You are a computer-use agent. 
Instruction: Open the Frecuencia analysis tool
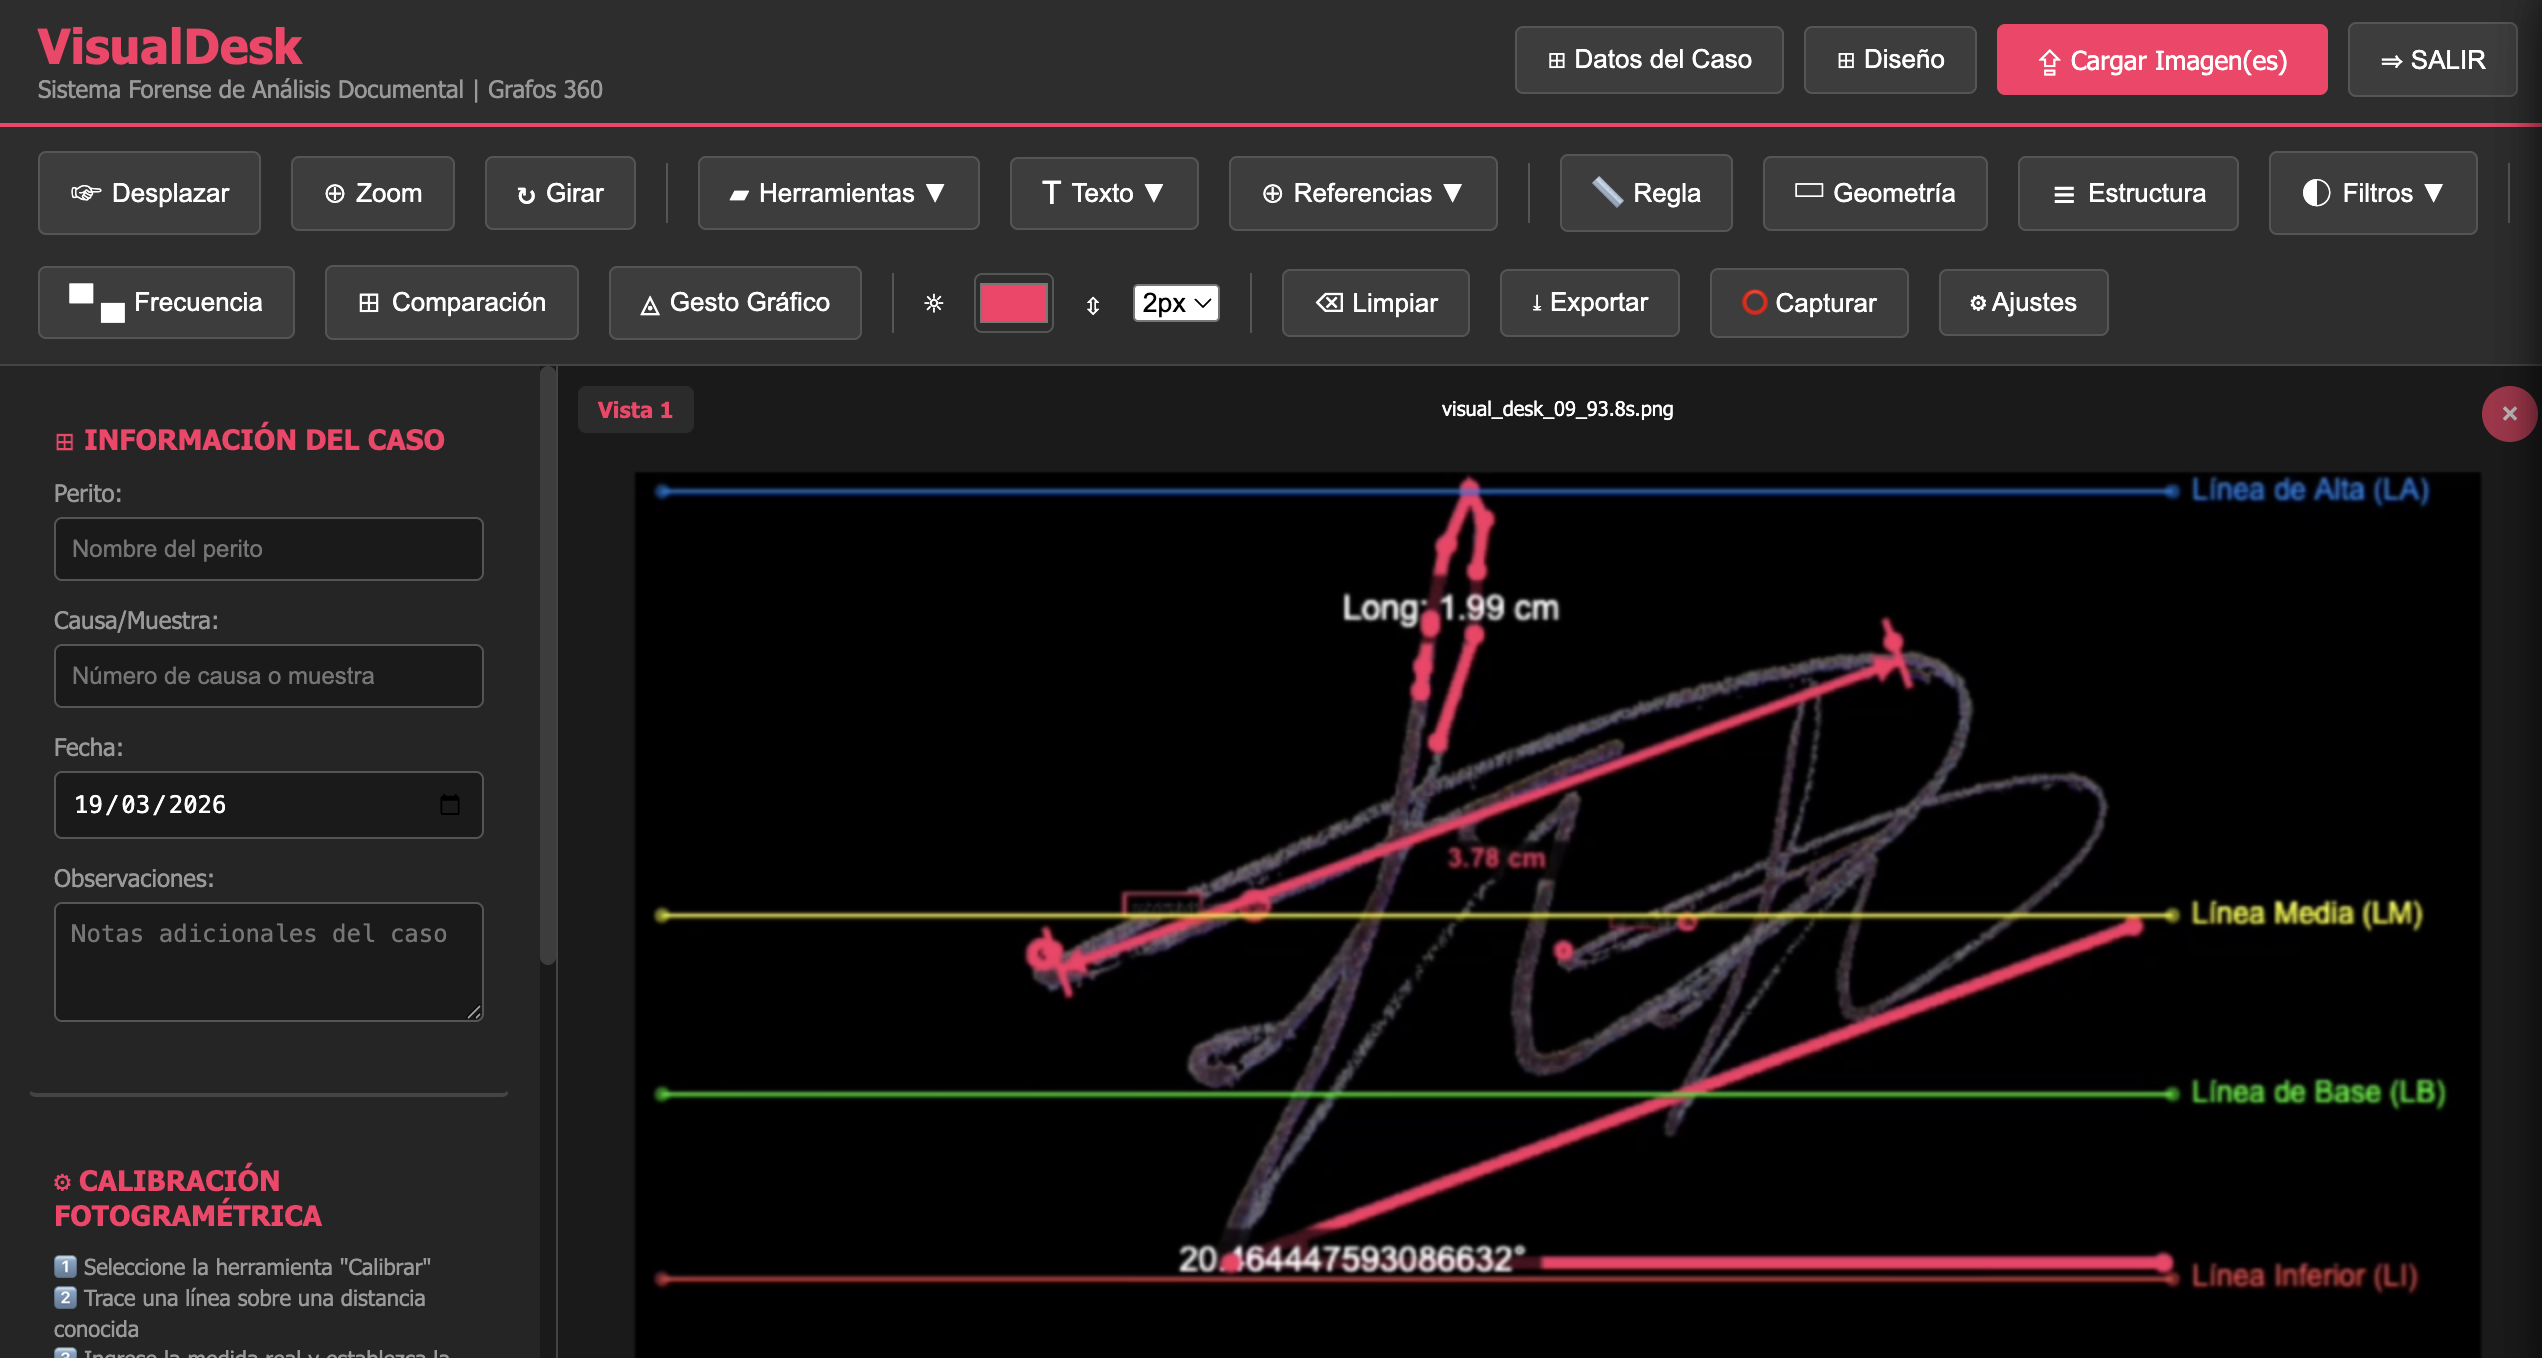pyautogui.click(x=166, y=302)
